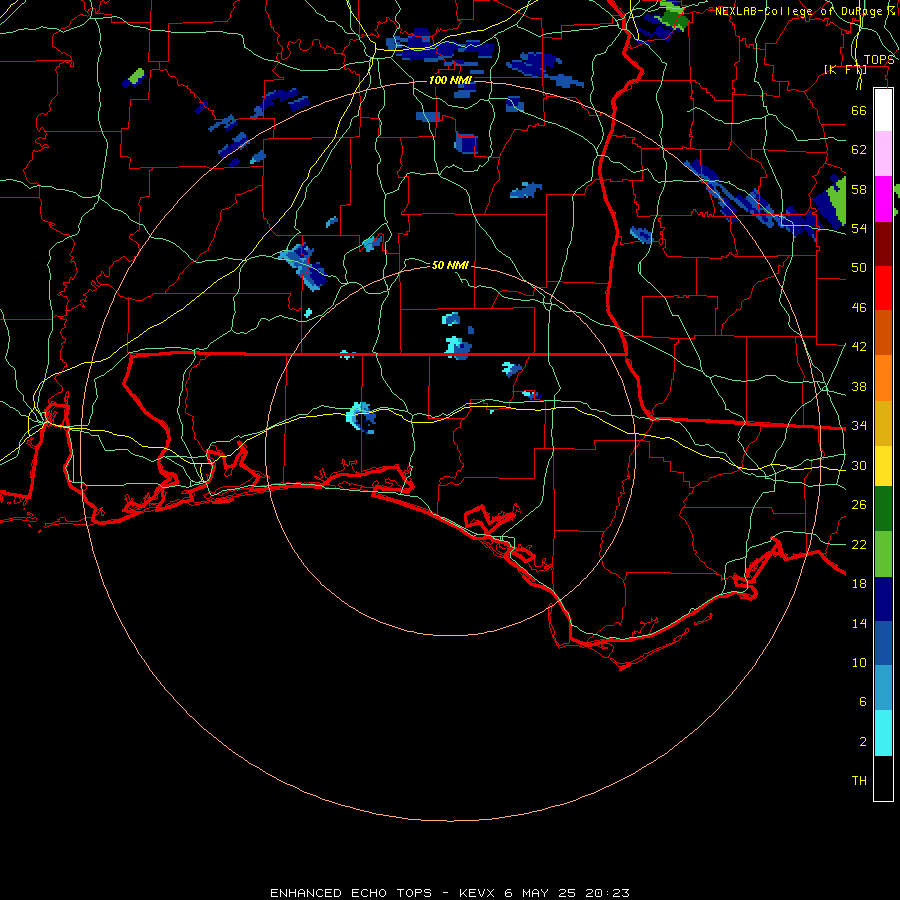The height and width of the screenshot is (900, 900).
Task: Click the navy 22 kft legend swatch
Action: pos(883,599)
